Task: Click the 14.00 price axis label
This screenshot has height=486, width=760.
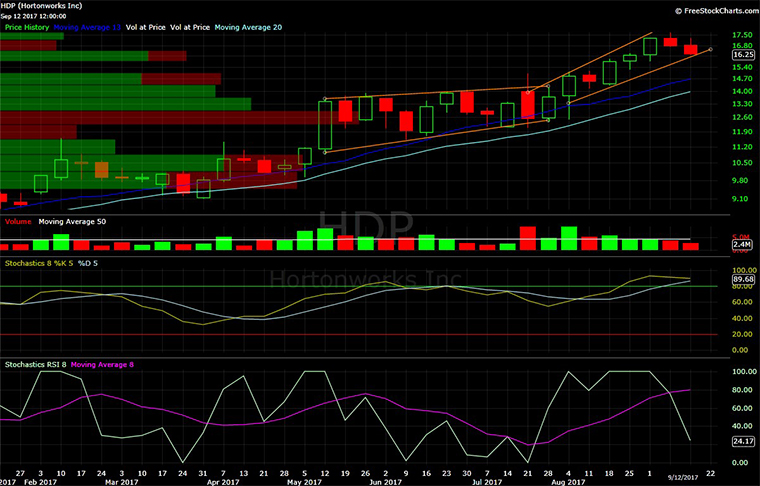Action: [743, 91]
